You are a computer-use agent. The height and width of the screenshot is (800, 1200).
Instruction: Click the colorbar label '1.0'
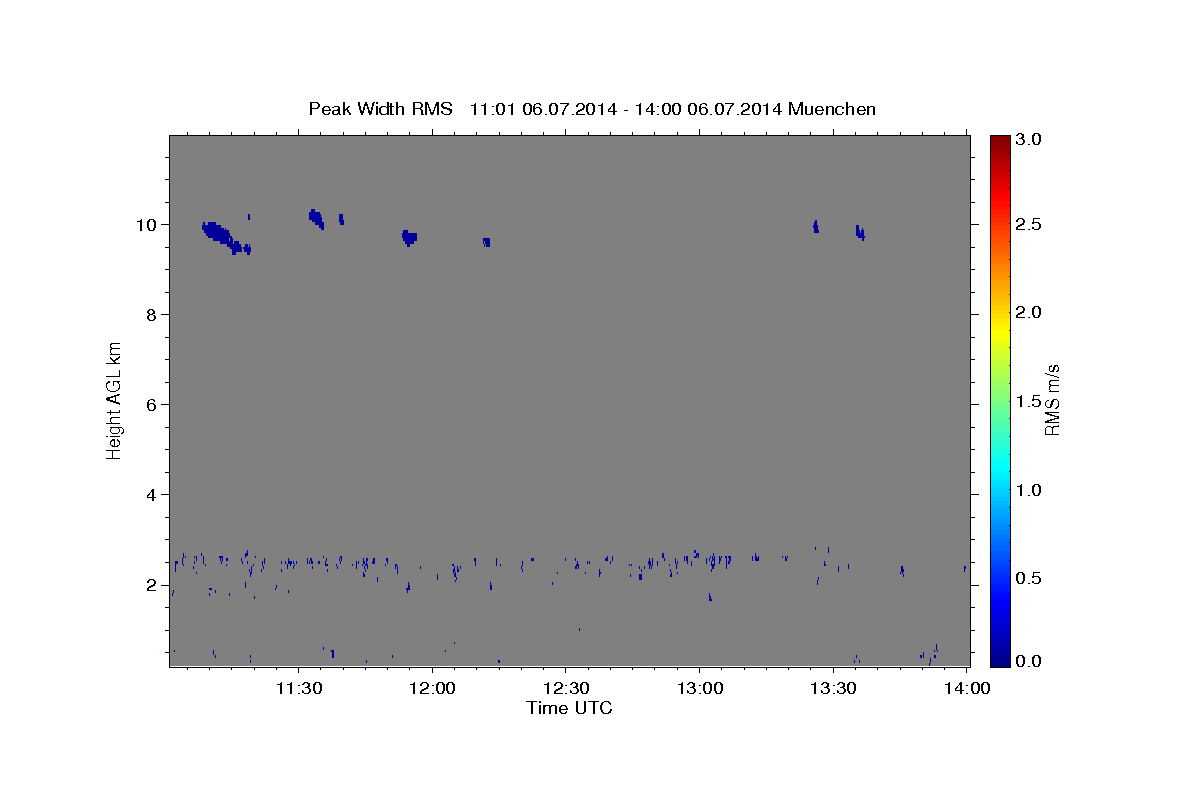point(1028,491)
